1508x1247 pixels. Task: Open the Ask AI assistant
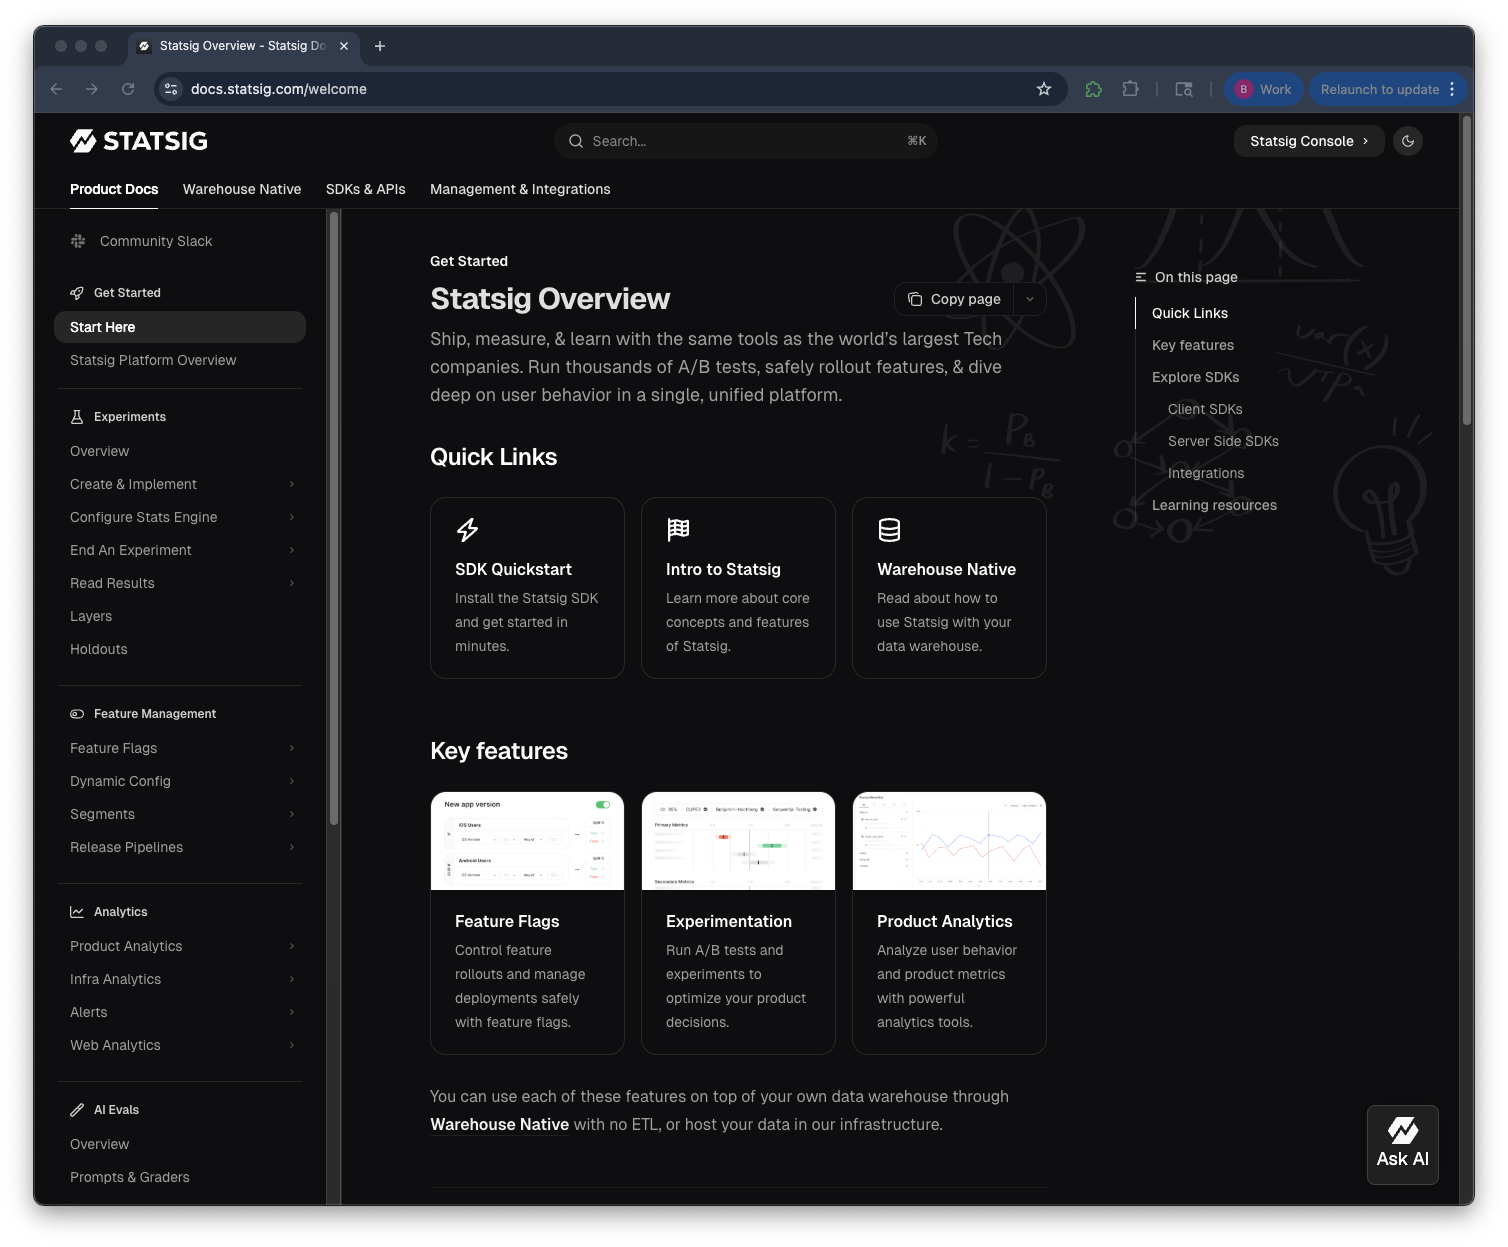click(x=1403, y=1145)
